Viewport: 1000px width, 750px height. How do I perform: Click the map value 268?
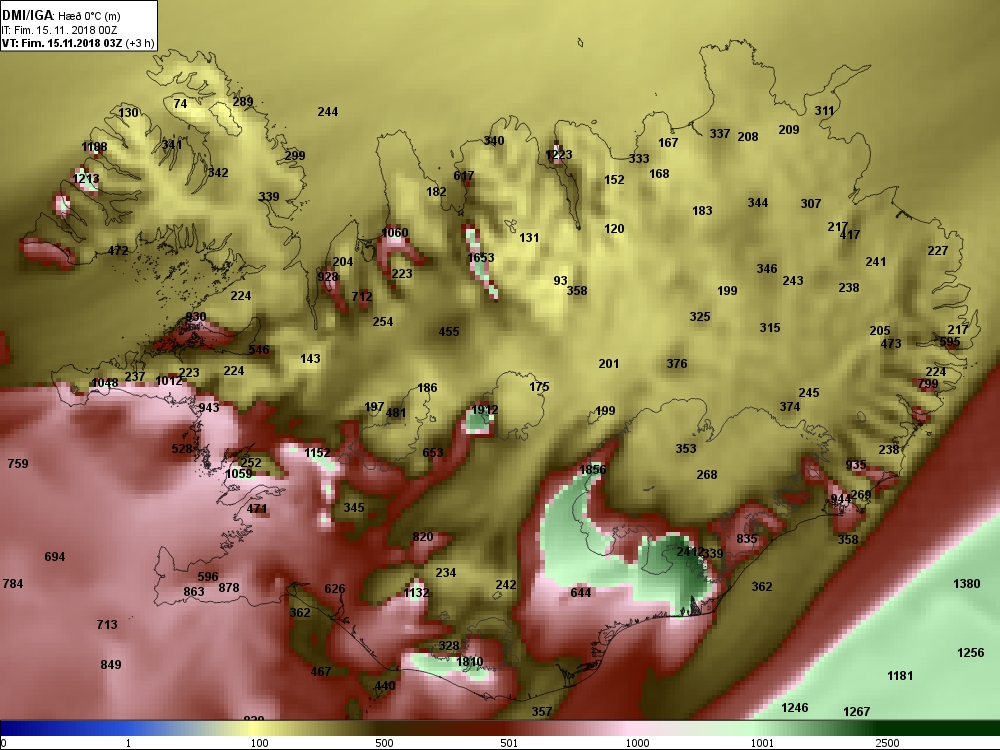pyautogui.click(x=707, y=474)
